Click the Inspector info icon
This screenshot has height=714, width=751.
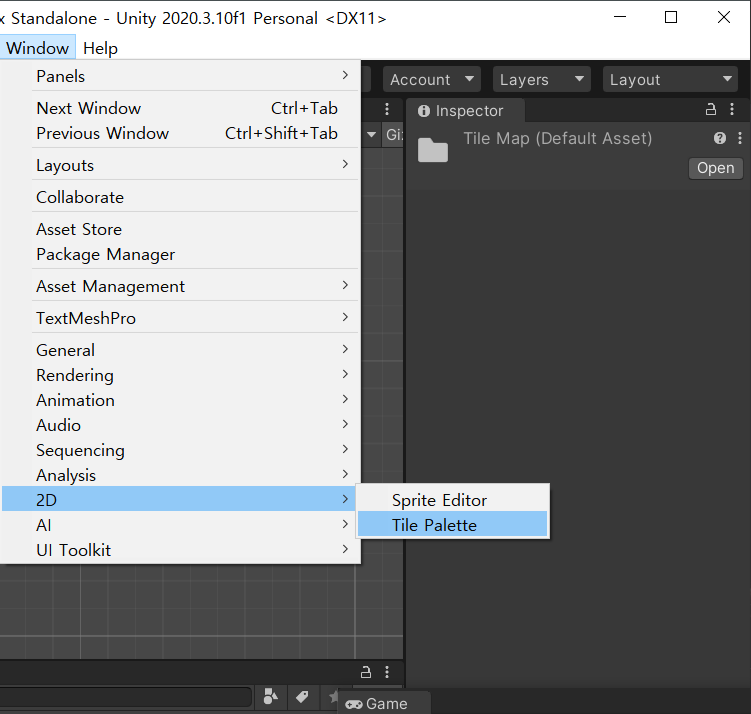pos(424,111)
